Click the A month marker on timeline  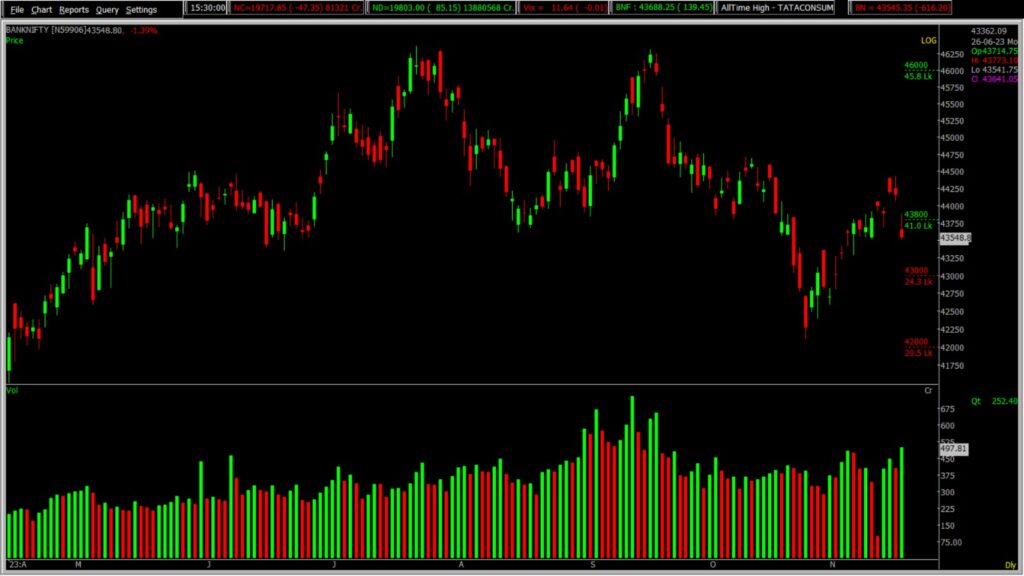461,564
